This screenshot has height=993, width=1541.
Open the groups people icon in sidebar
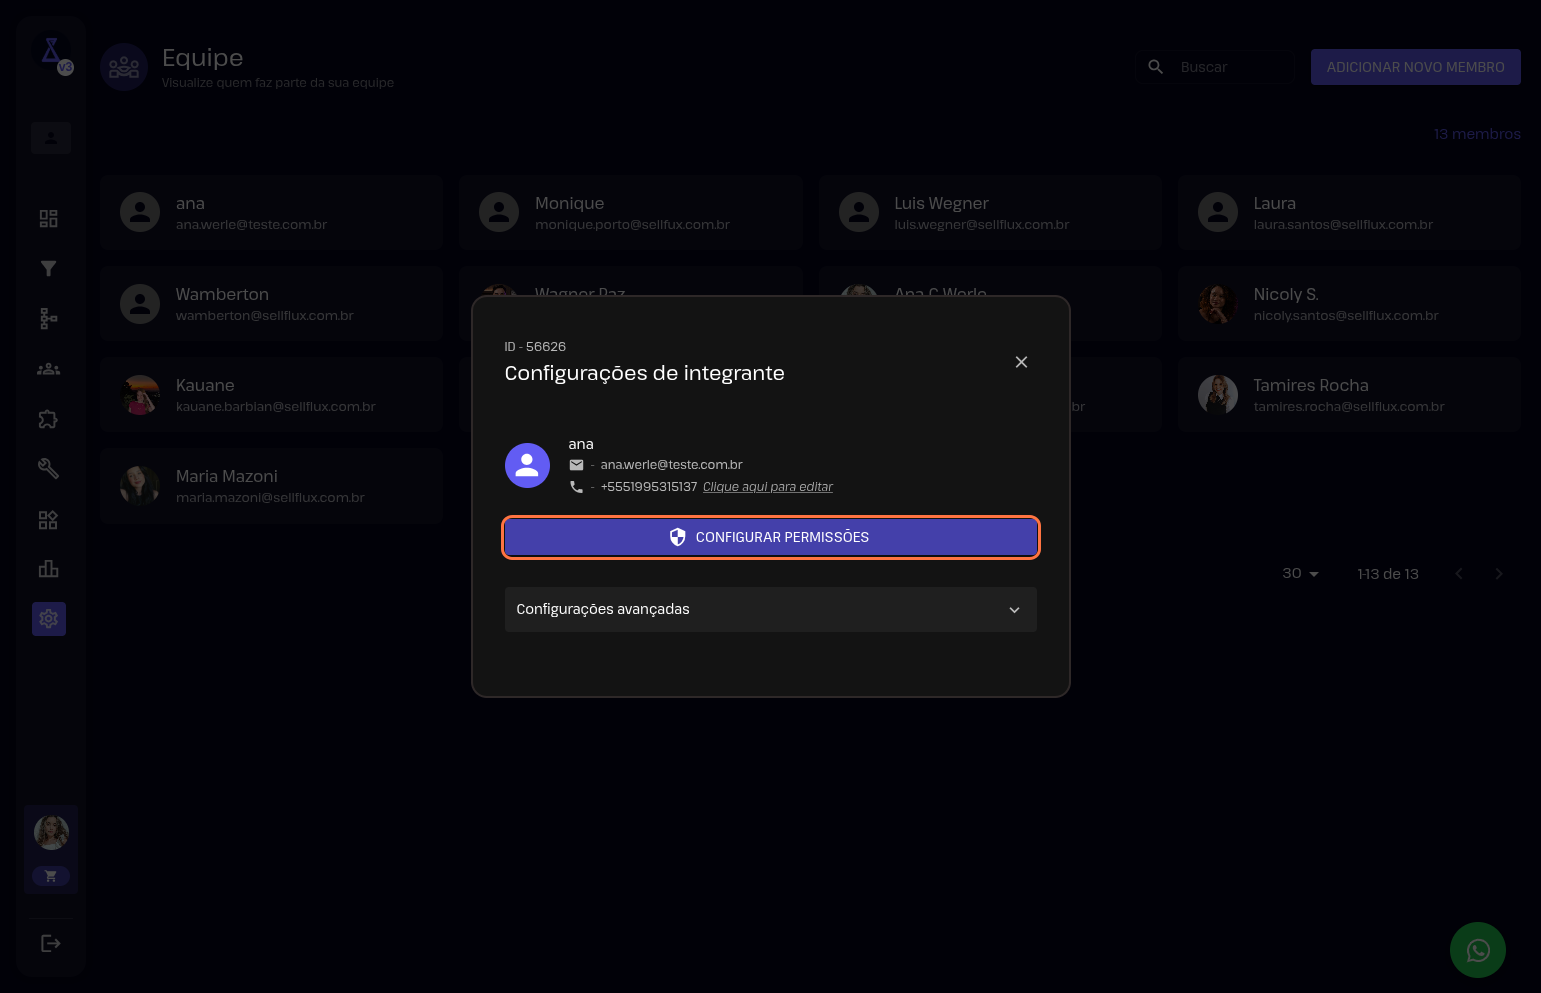pos(48,369)
